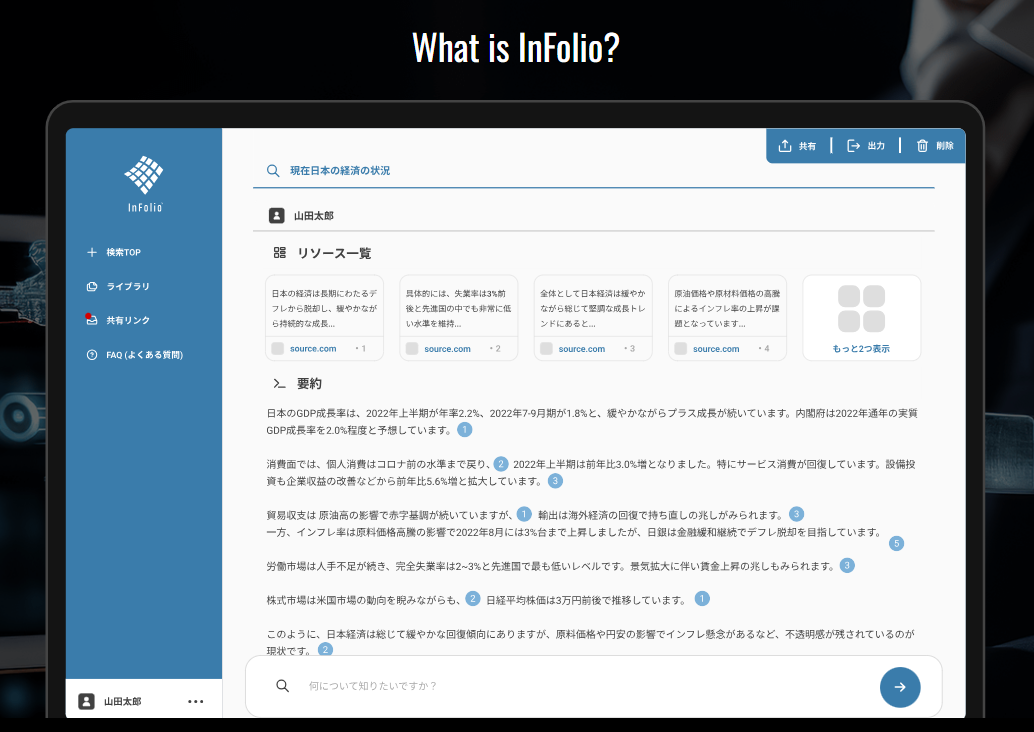Click the 出力 export button
Screen dimensions: 1034x732
(866, 146)
